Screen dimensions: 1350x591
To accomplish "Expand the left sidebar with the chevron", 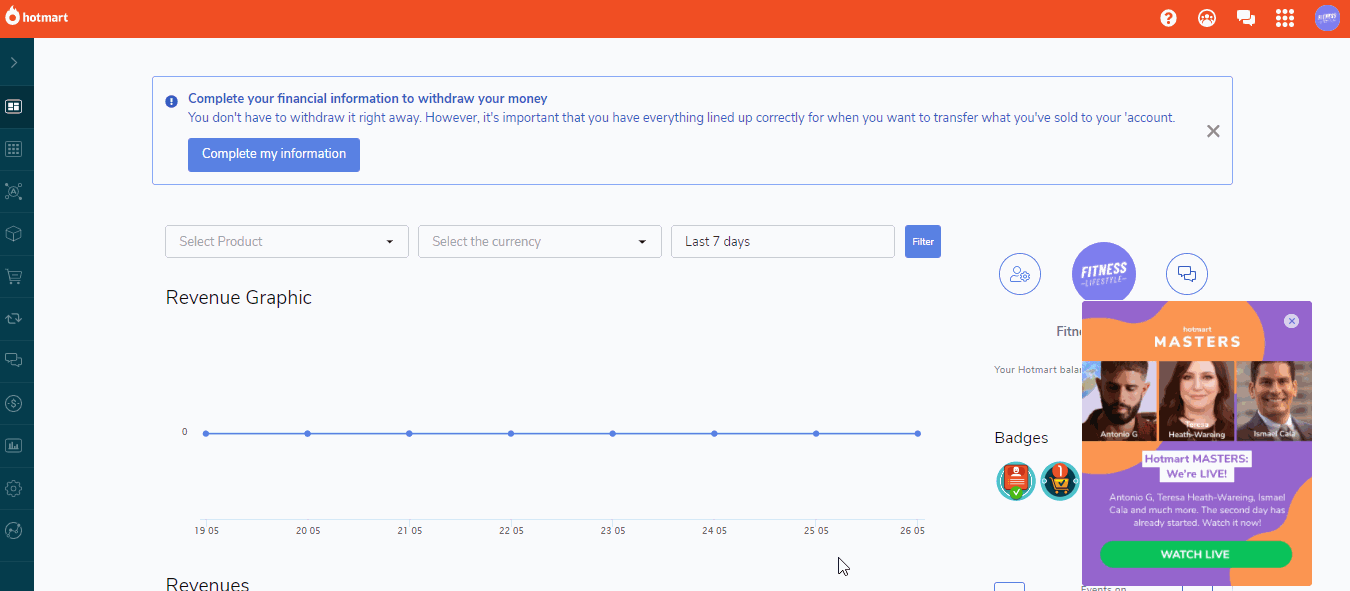I will [x=14, y=63].
